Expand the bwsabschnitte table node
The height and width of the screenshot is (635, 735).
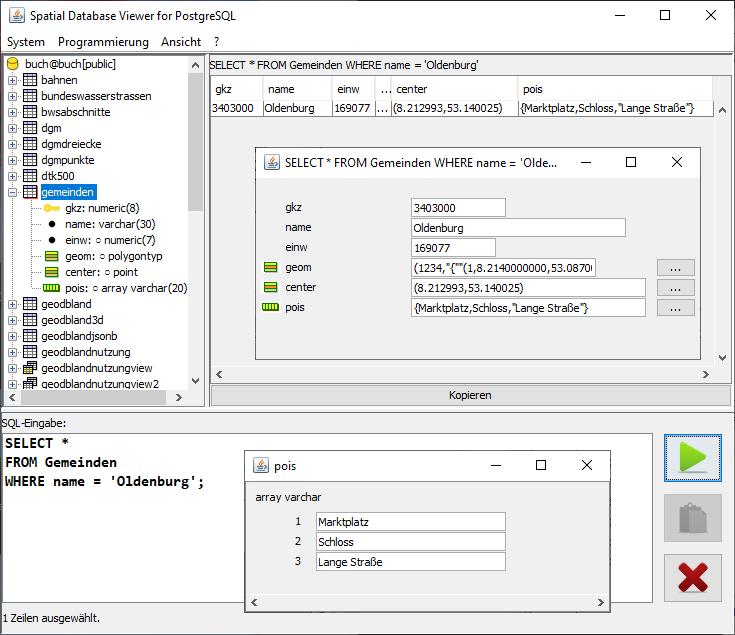(13, 112)
